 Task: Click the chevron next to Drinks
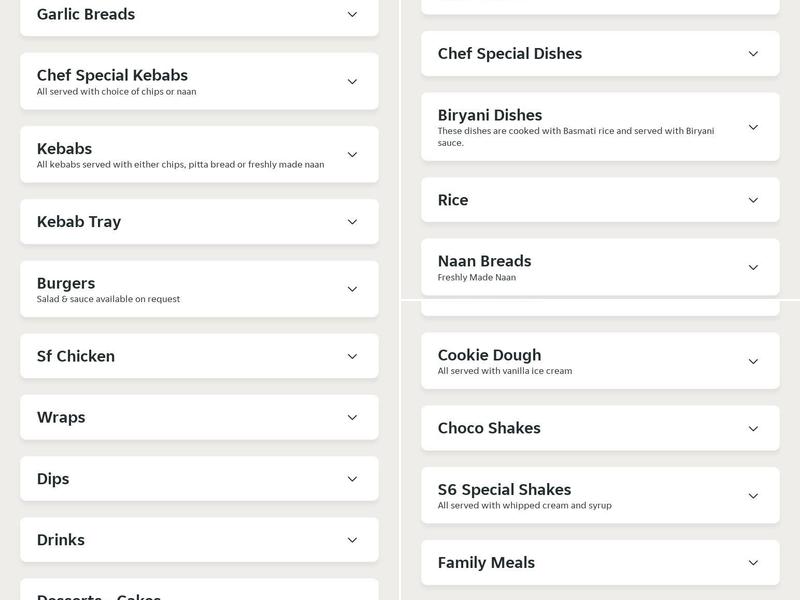coord(352,540)
